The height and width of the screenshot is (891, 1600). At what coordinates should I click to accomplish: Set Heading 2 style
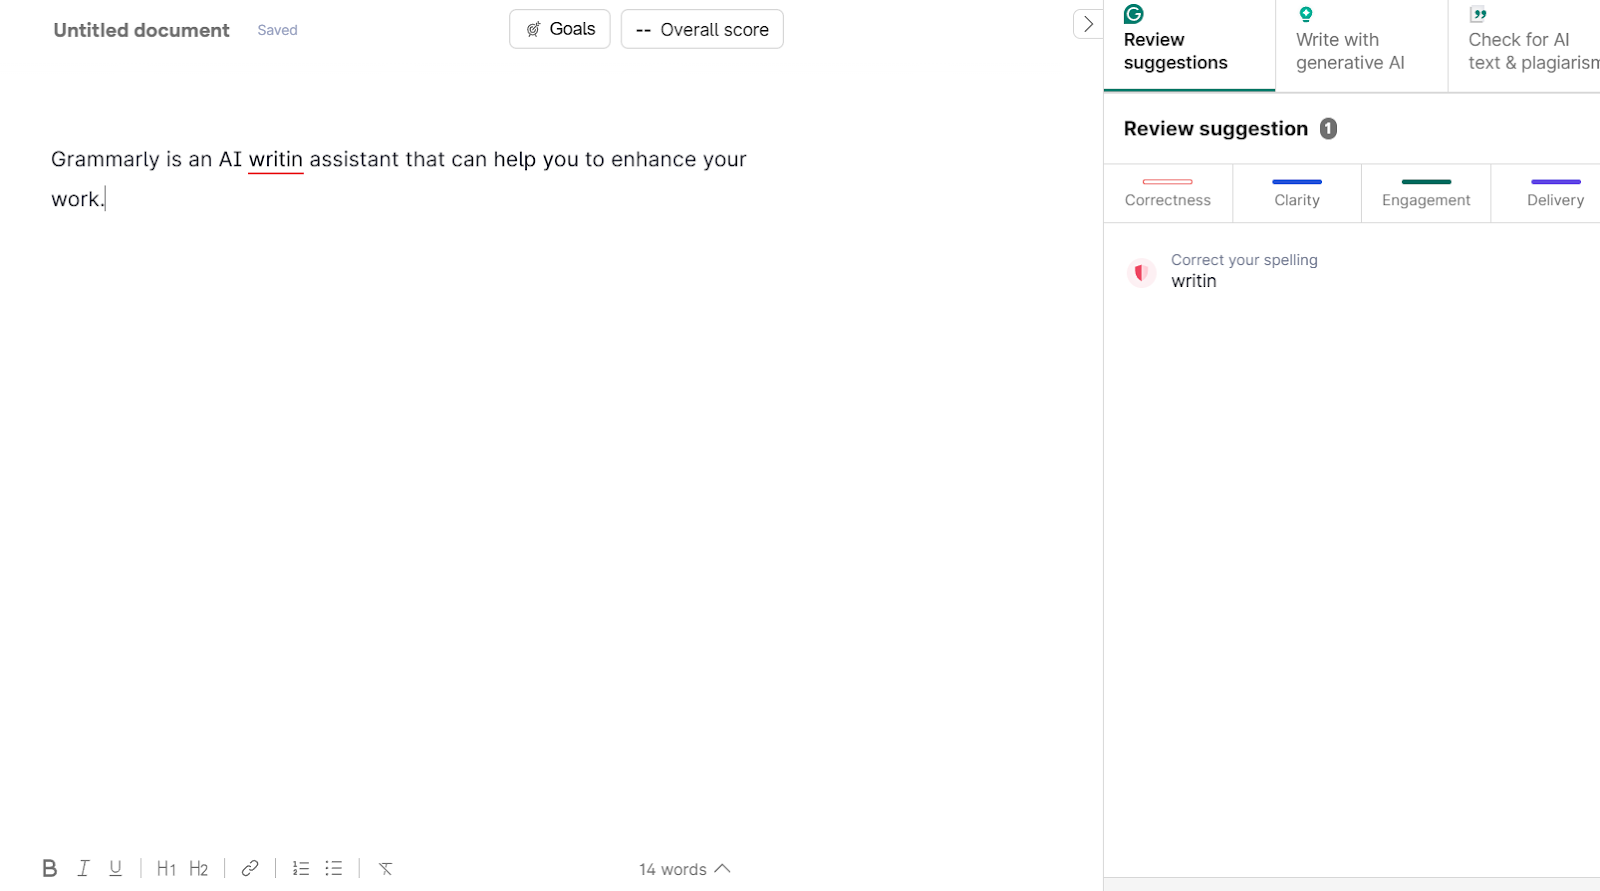pos(199,868)
